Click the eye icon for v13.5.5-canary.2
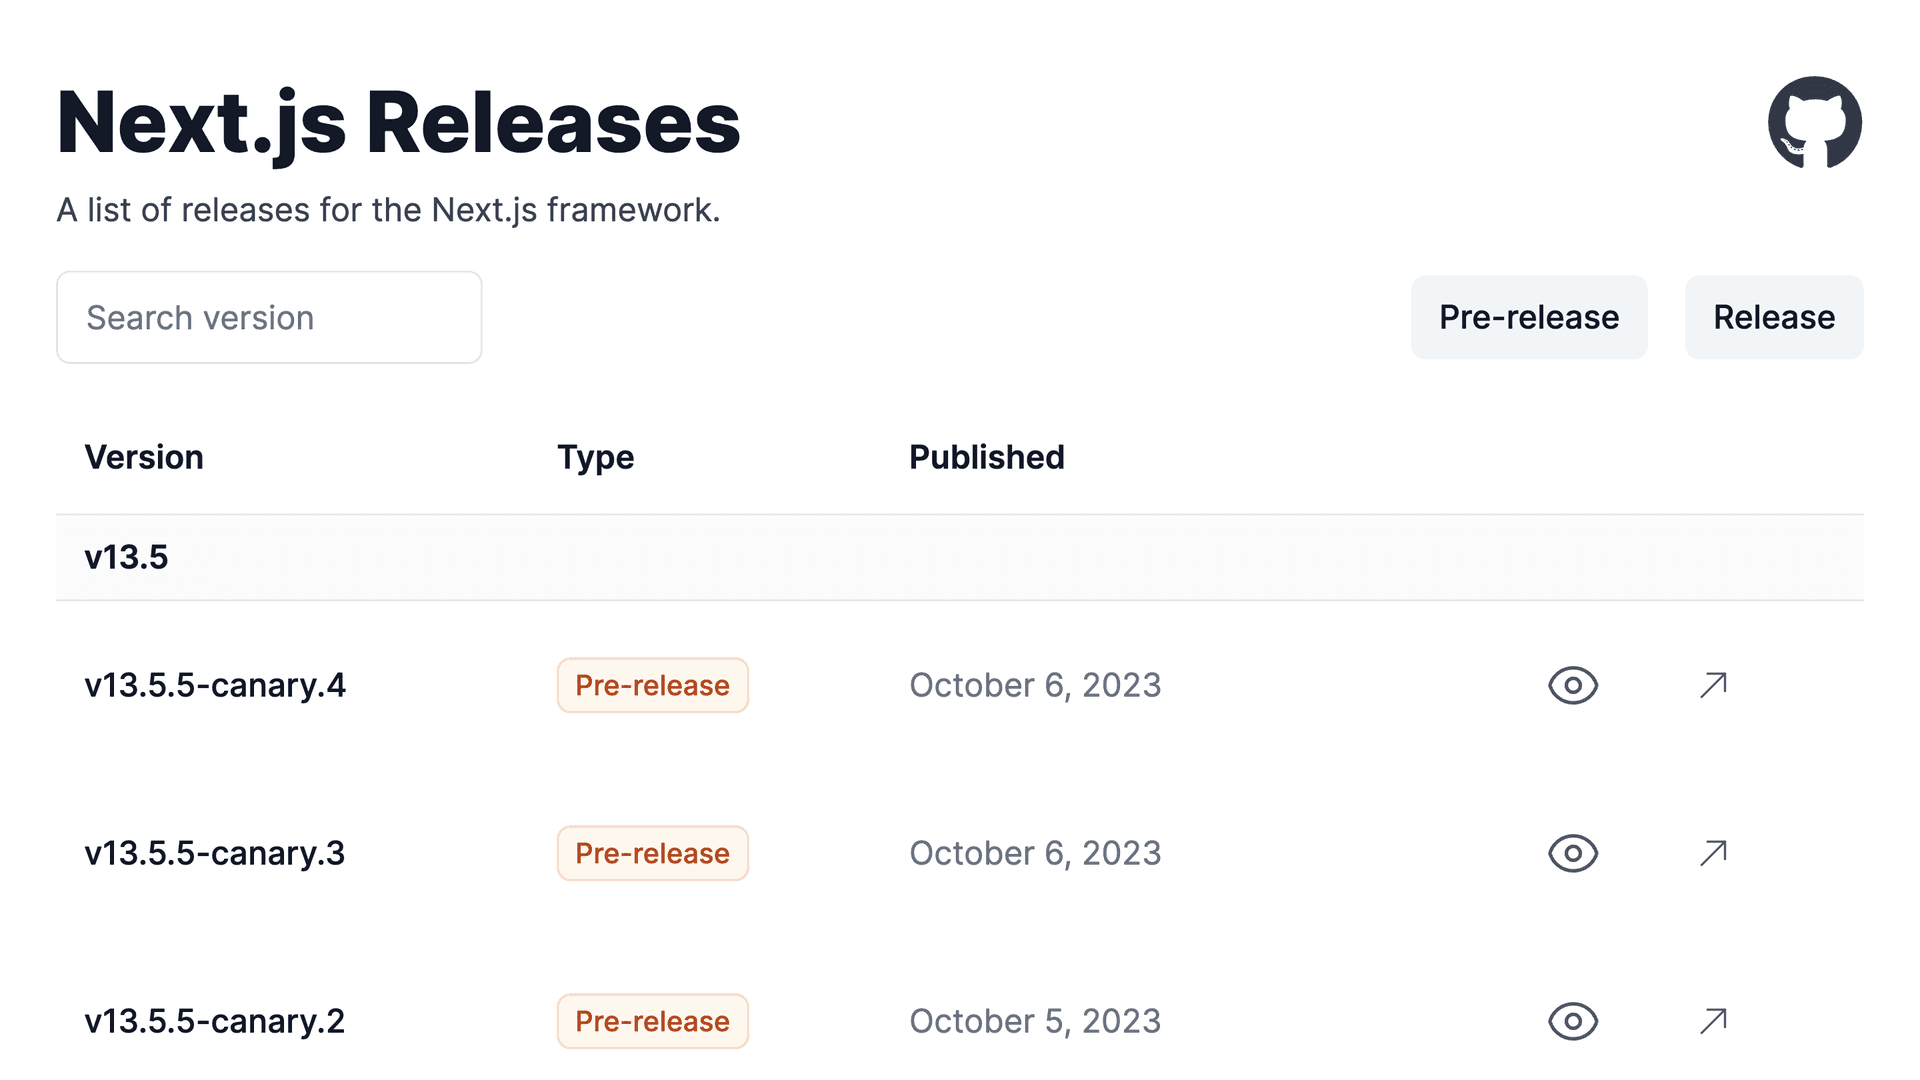This screenshot has width=1920, height=1080. 1571,1021
